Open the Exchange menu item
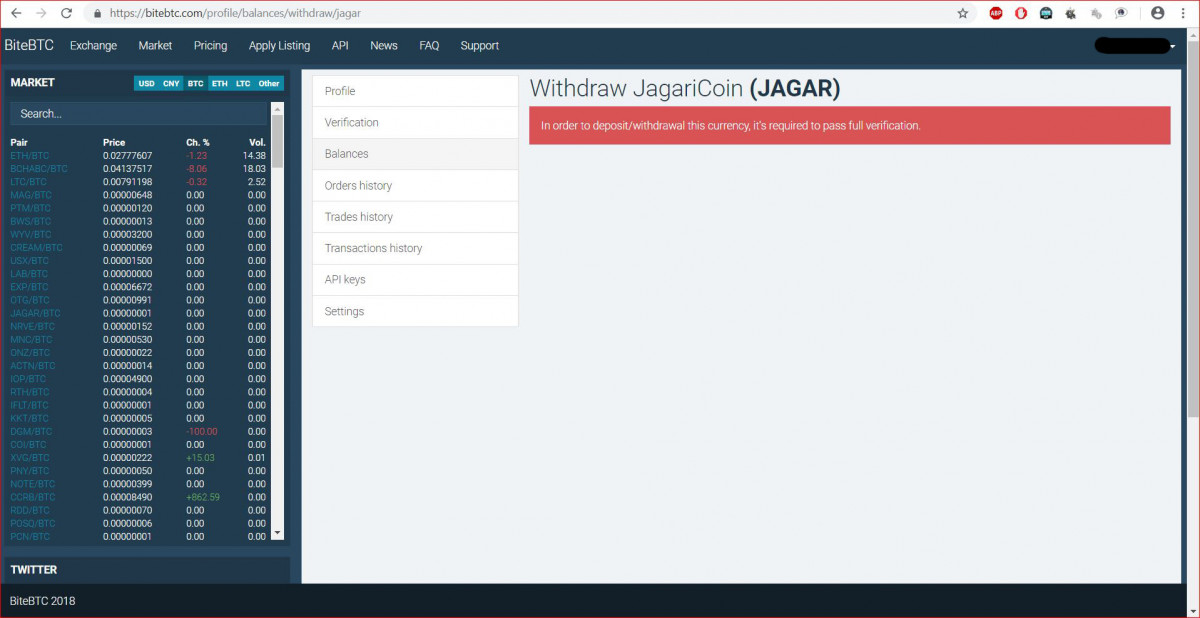The width and height of the screenshot is (1200, 618). [93, 46]
